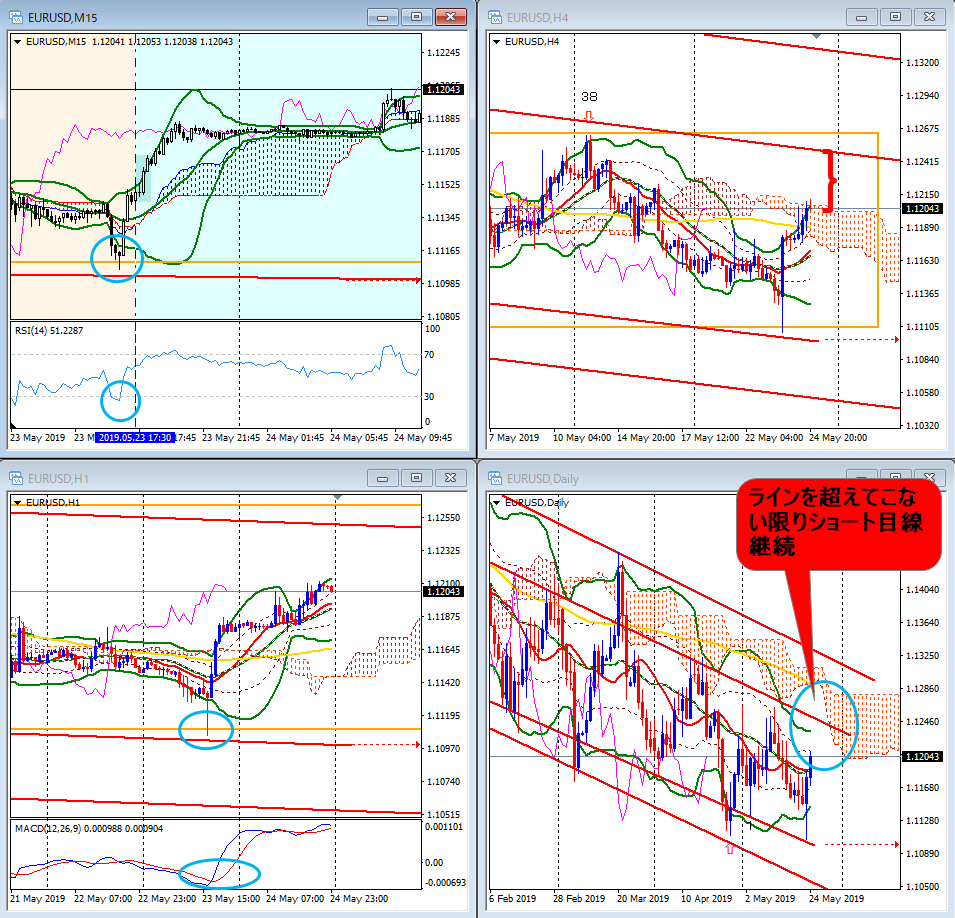Select the EURUSD,H4 title bar text

[x=537, y=18]
